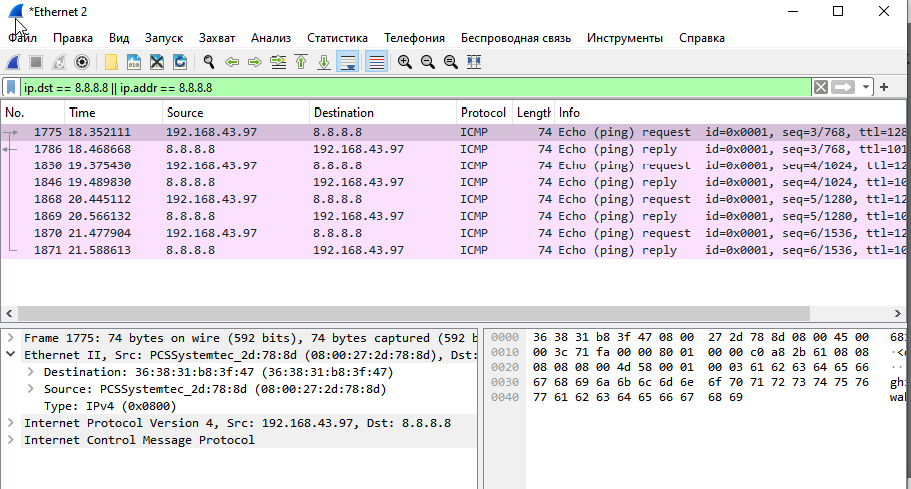This screenshot has width=911, height=489.
Task: Go to a specified packet number
Action: 278,62
